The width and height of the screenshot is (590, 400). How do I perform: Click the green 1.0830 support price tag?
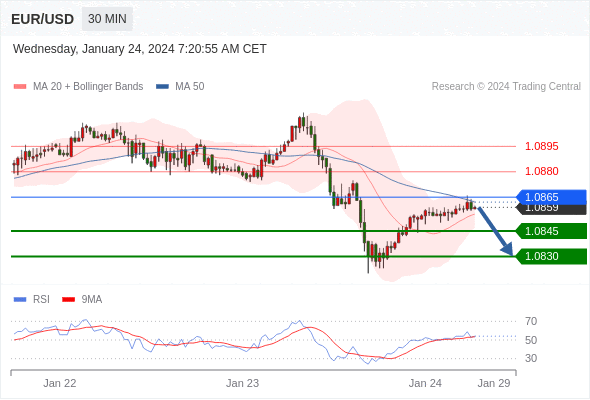coord(551,256)
